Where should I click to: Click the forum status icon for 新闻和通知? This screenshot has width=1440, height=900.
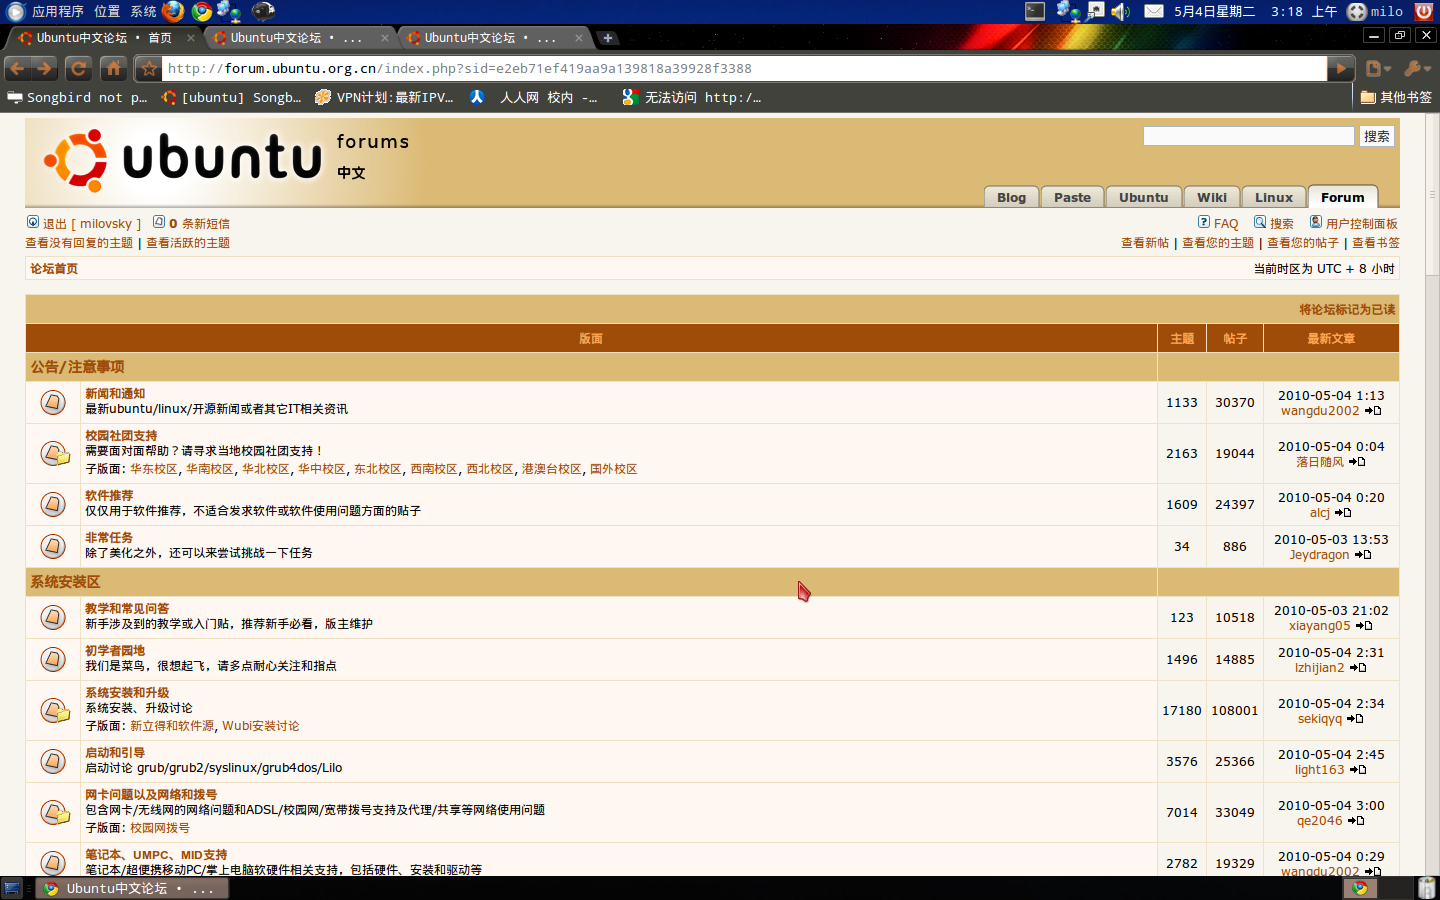pyautogui.click(x=53, y=402)
